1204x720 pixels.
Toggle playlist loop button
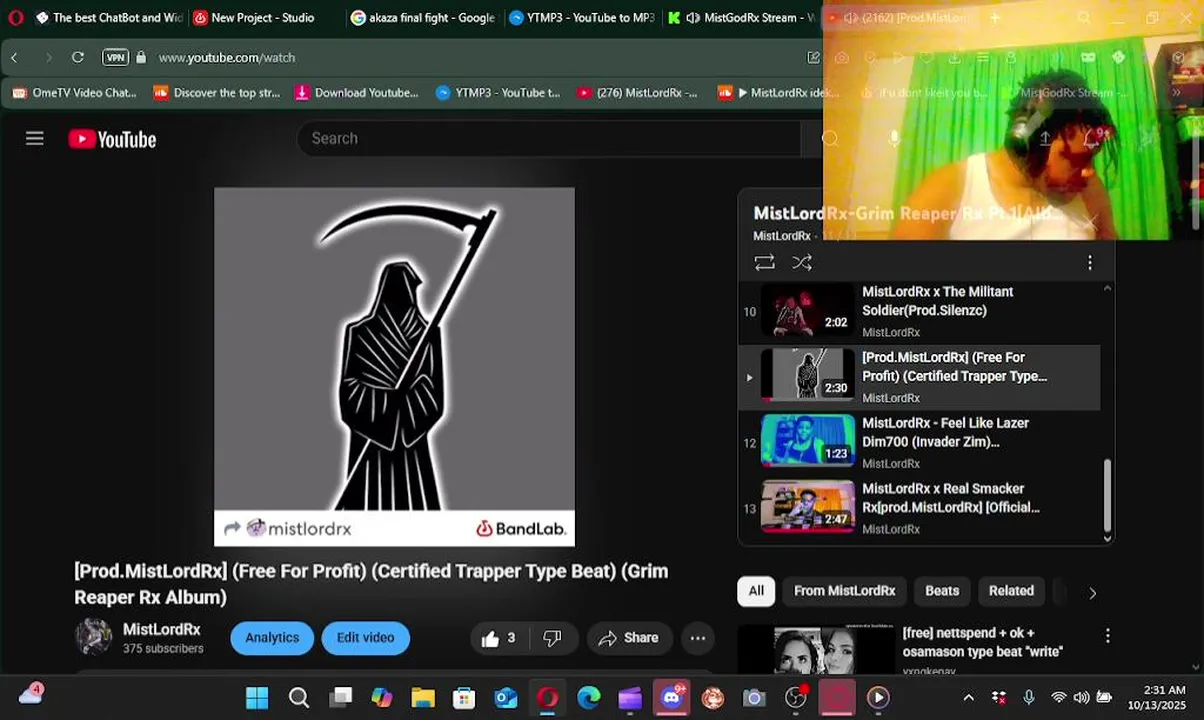(765, 263)
